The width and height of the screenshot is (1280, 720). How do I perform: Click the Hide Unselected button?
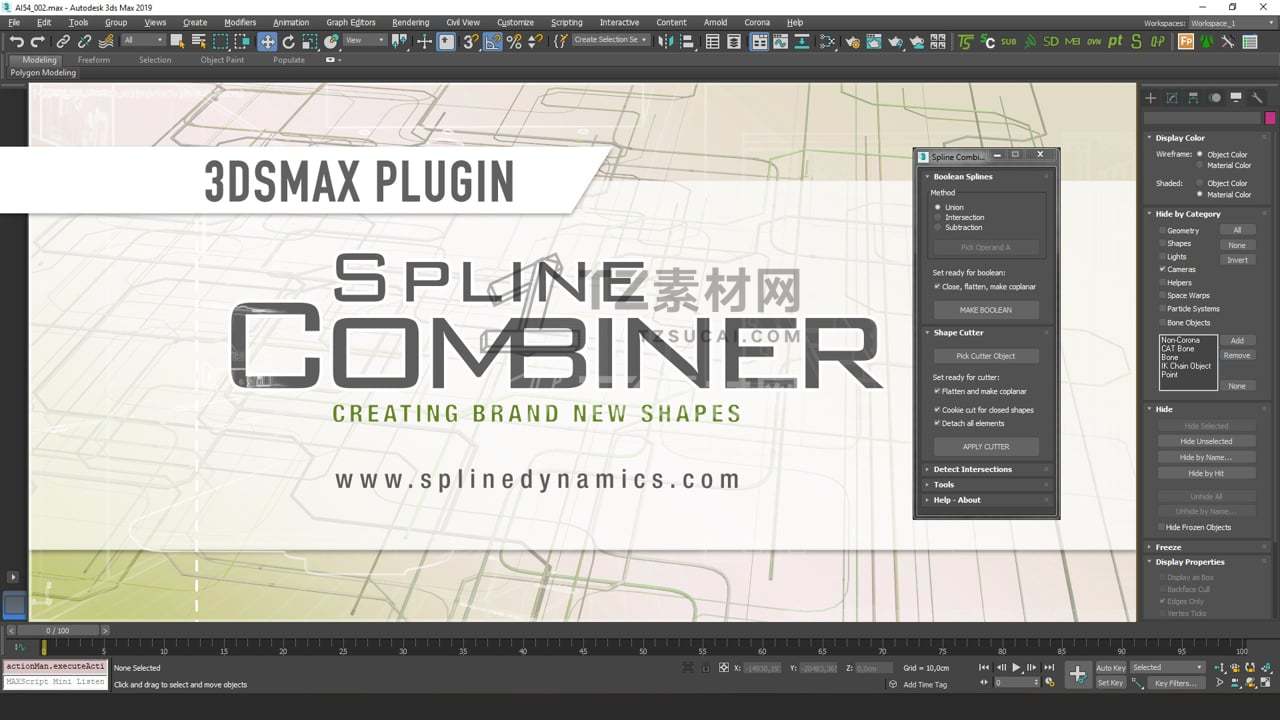(1206, 442)
